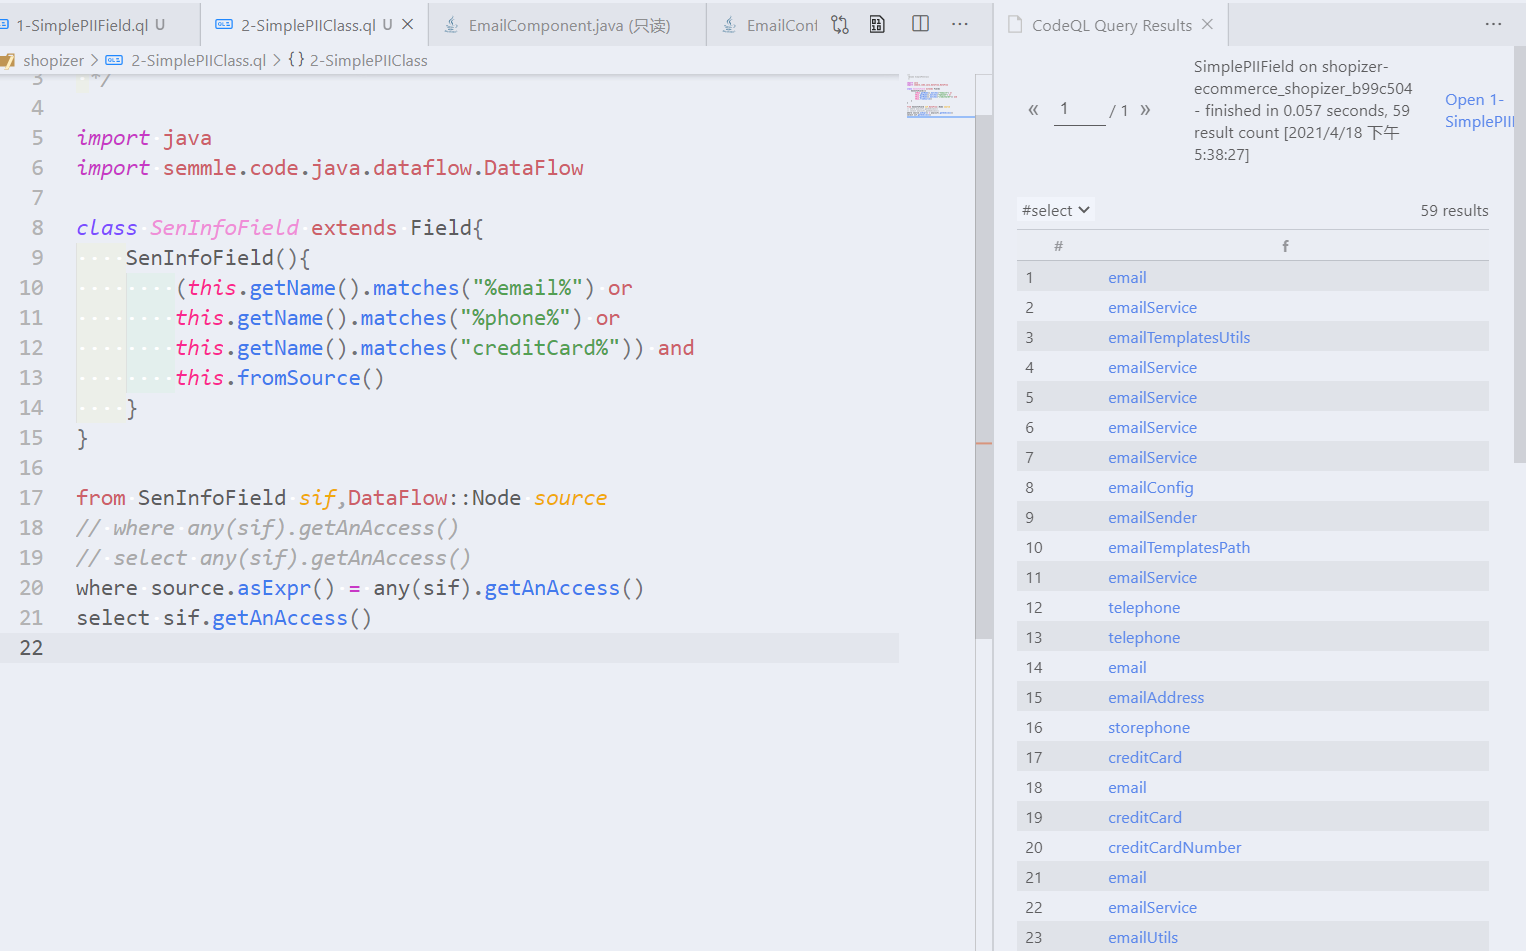Open results panel More Actions ellipsis
Screen dimensions: 1526x951
point(1493,24)
